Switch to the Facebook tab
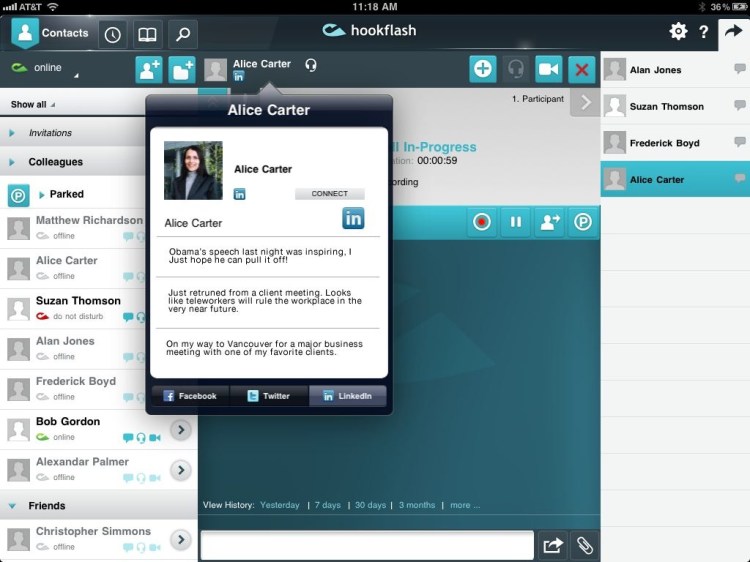 pyautogui.click(x=190, y=396)
